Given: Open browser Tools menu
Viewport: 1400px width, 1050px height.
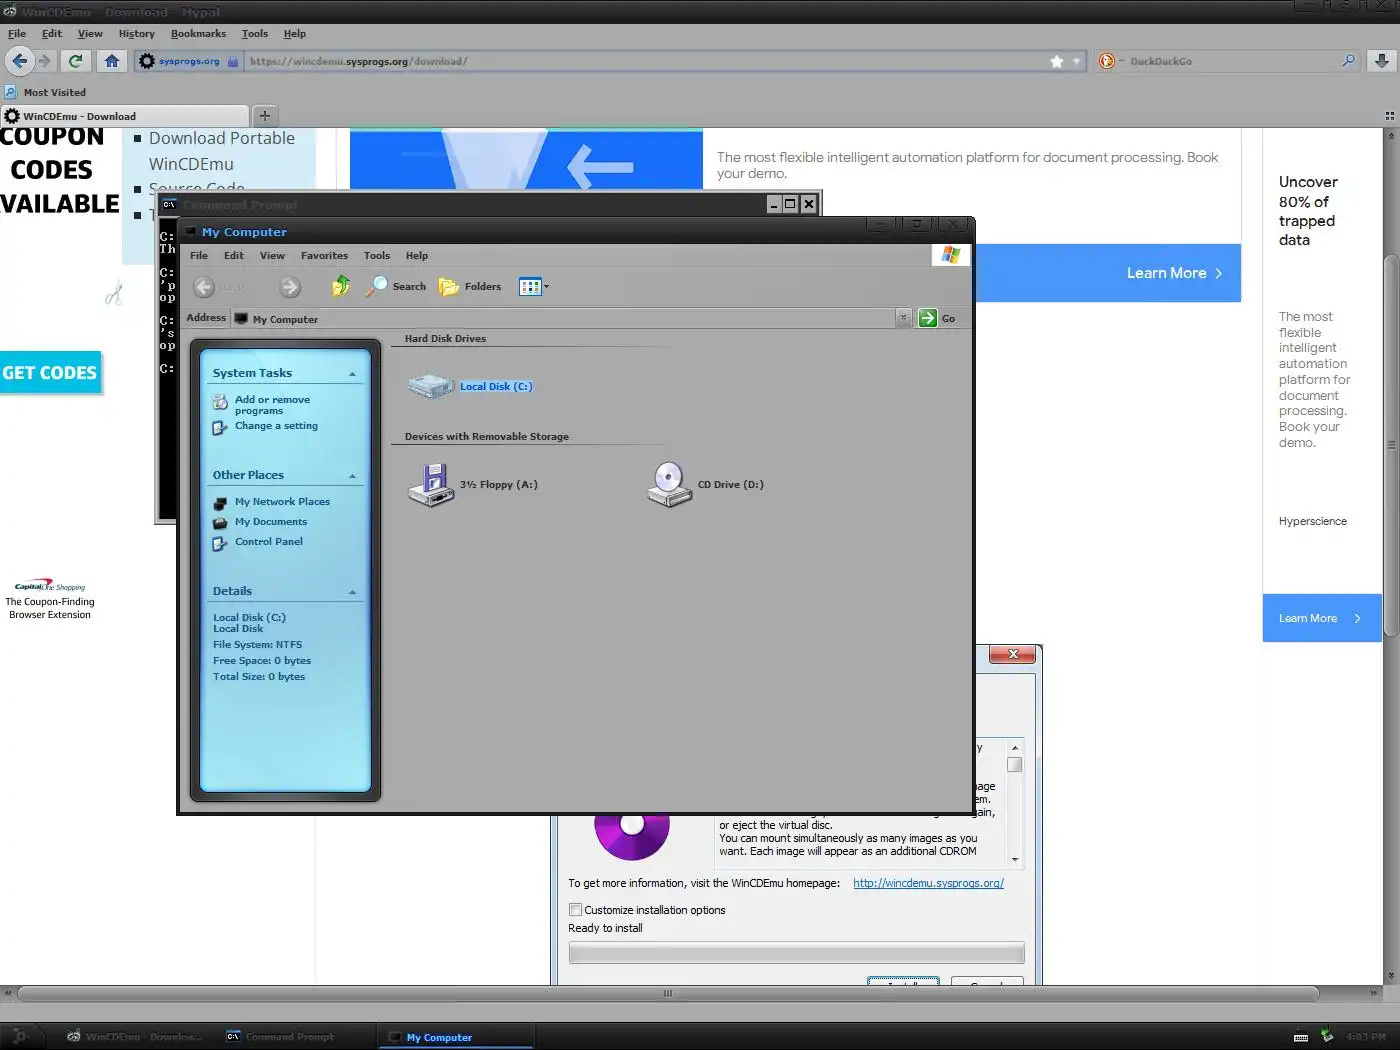Looking at the screenshot, I should [255, 33].
